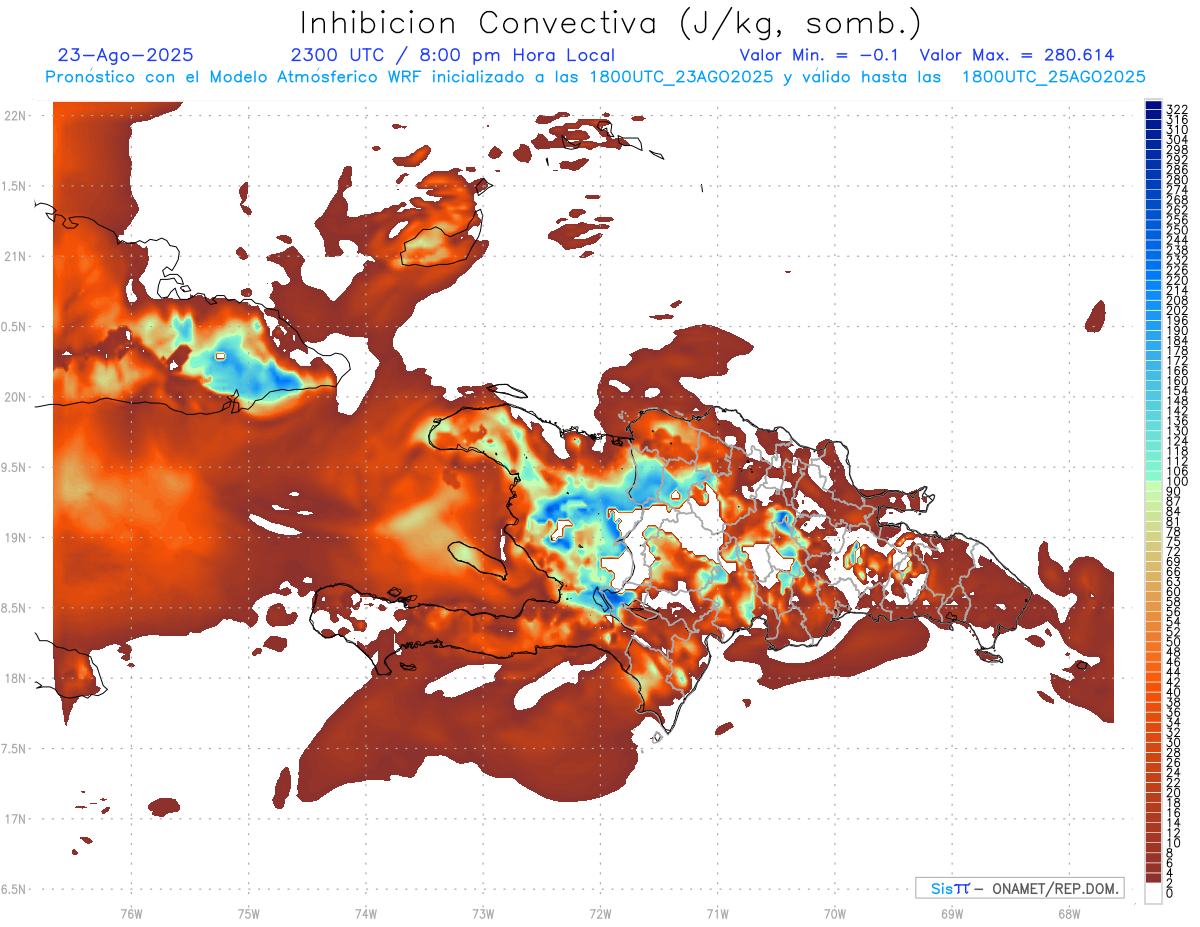Viewport: 1200px width, 927px height.
Task: Click the "22N" latitude label
Action: pyautogui.click(x=14, y=116)
